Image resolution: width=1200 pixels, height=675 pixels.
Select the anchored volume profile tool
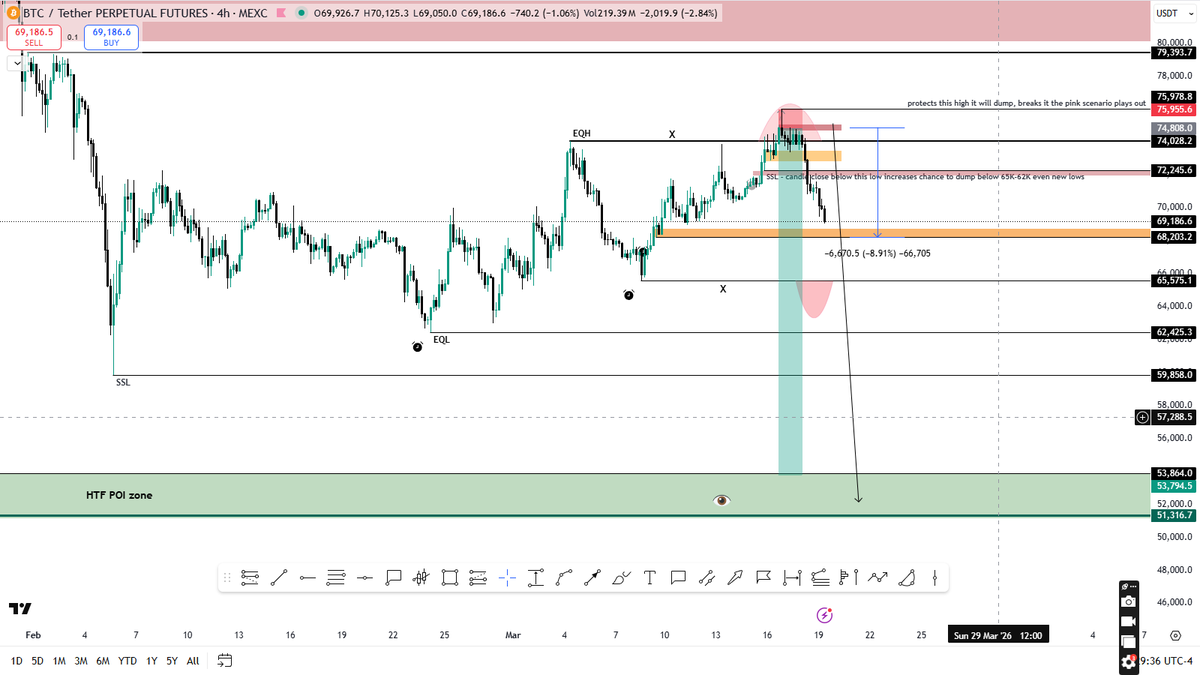(x=850, y=577)
